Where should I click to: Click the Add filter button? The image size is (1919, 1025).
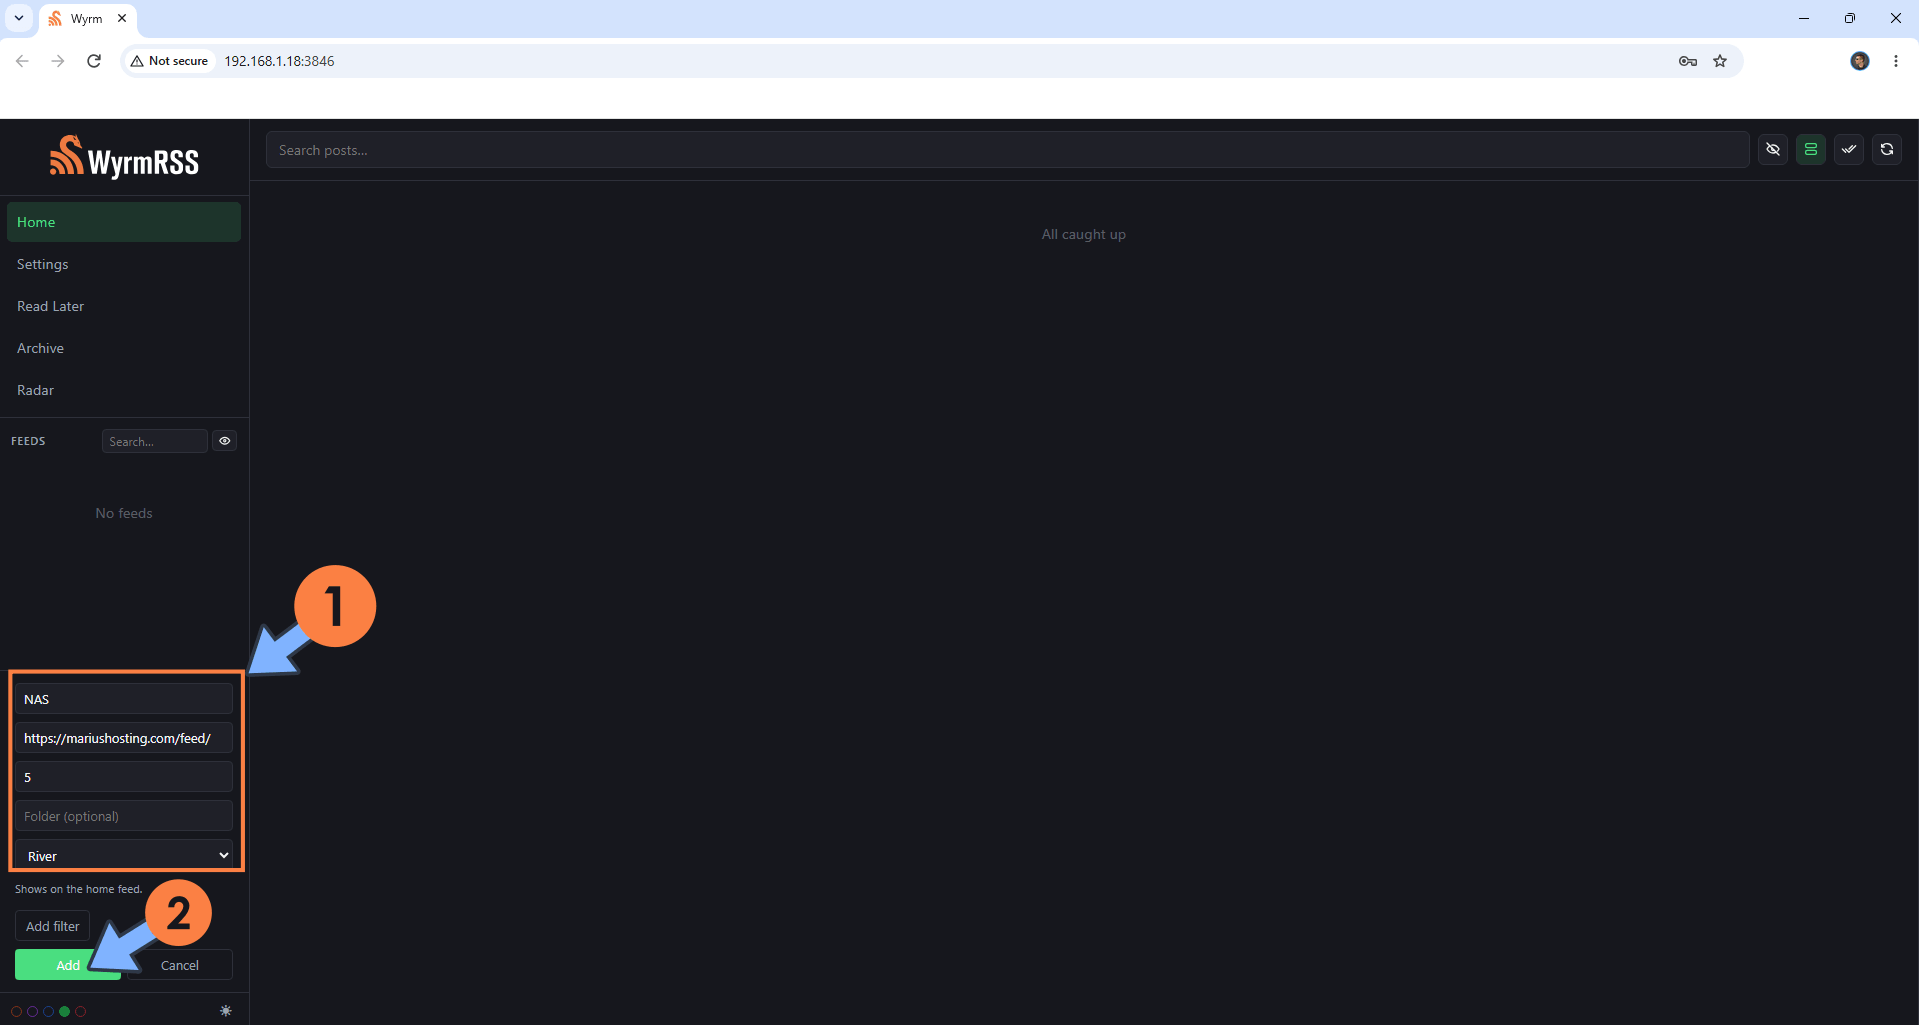[53, 926]
